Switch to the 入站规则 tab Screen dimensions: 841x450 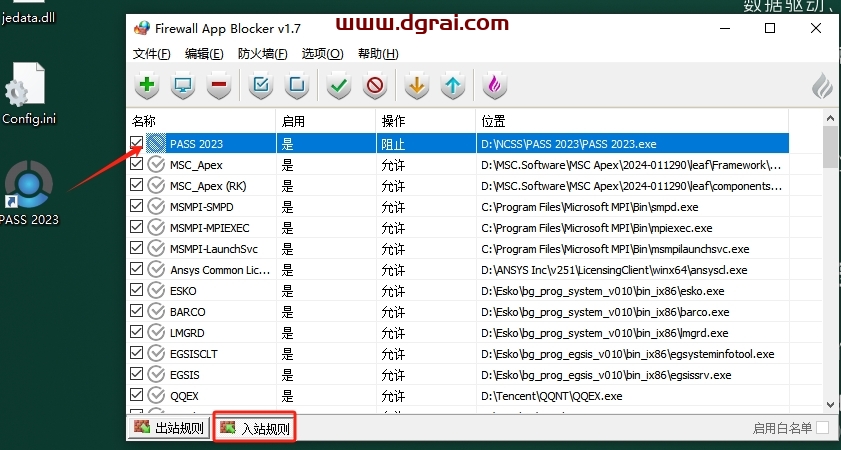click(255, 428)
